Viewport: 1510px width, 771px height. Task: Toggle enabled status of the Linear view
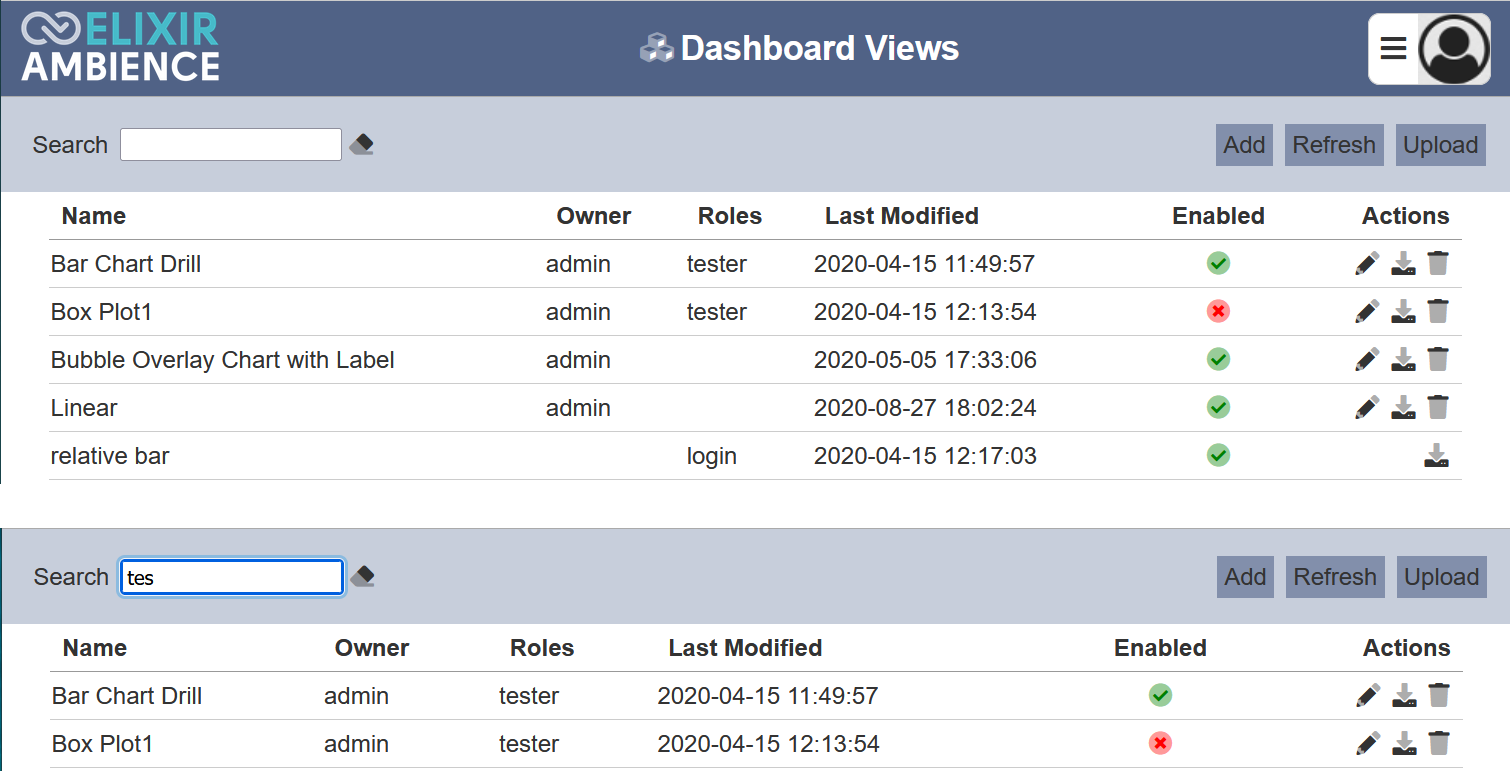[1218, 408]
